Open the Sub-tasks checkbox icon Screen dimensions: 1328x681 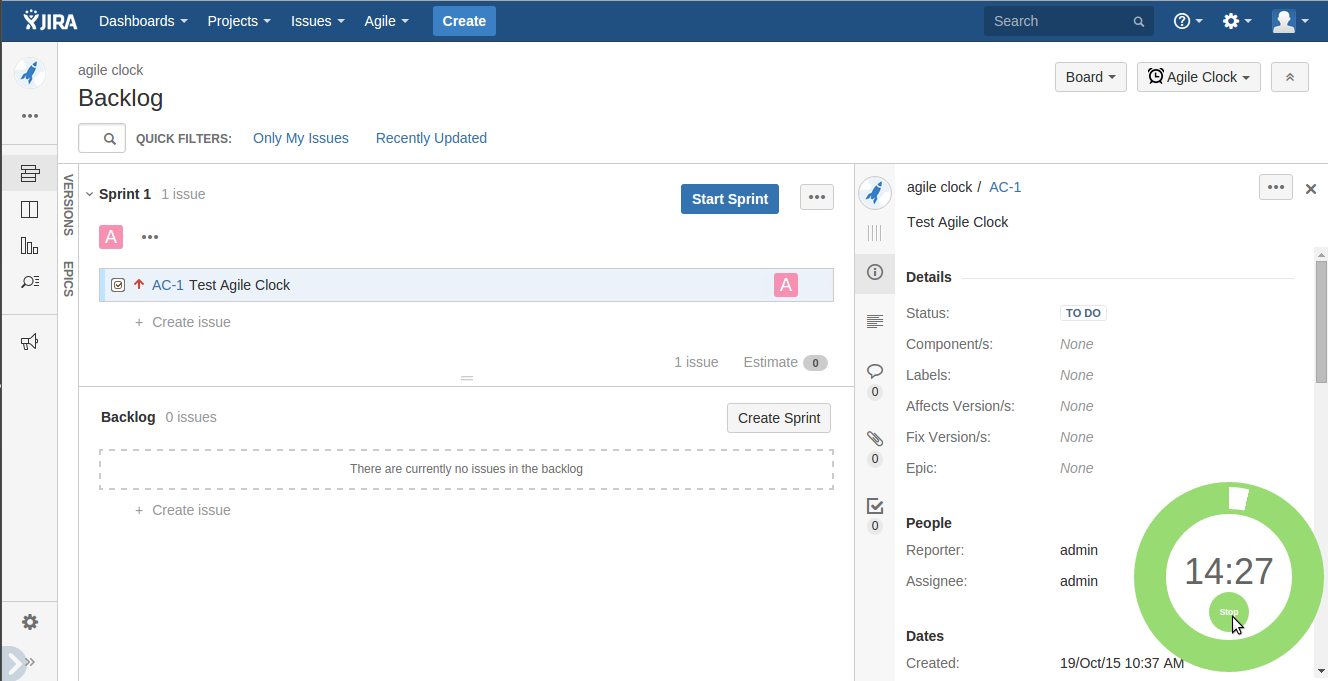point(875,506)
